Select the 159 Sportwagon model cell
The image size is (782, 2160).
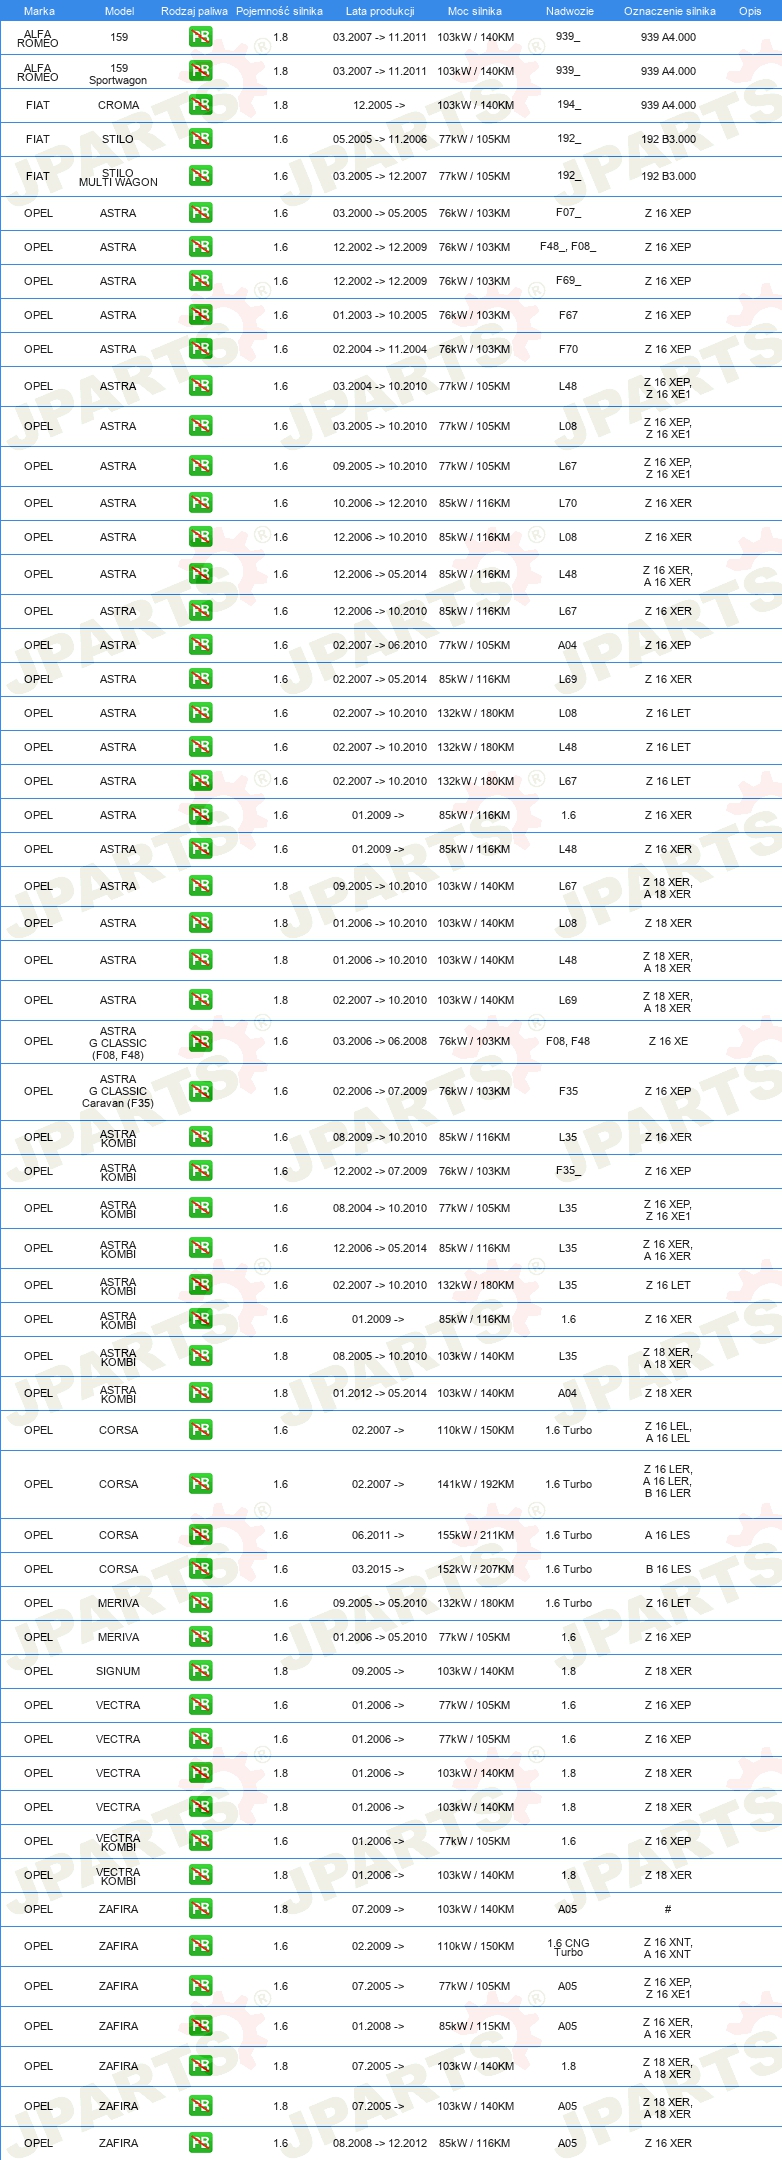click(118, 74)
